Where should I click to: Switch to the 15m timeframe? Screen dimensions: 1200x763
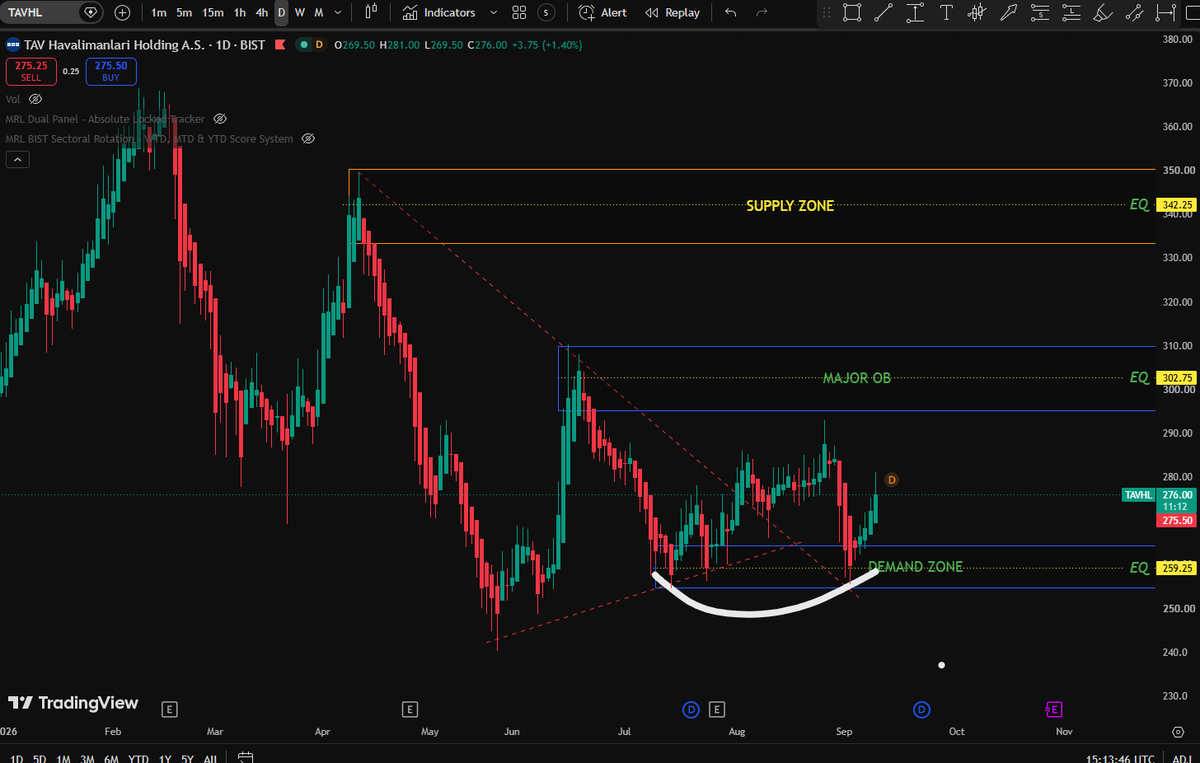pos(212,13)
